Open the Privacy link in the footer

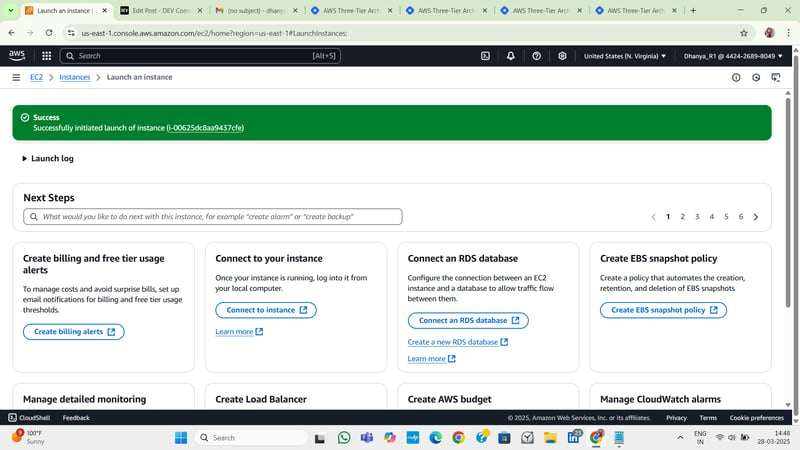point(676,418)
